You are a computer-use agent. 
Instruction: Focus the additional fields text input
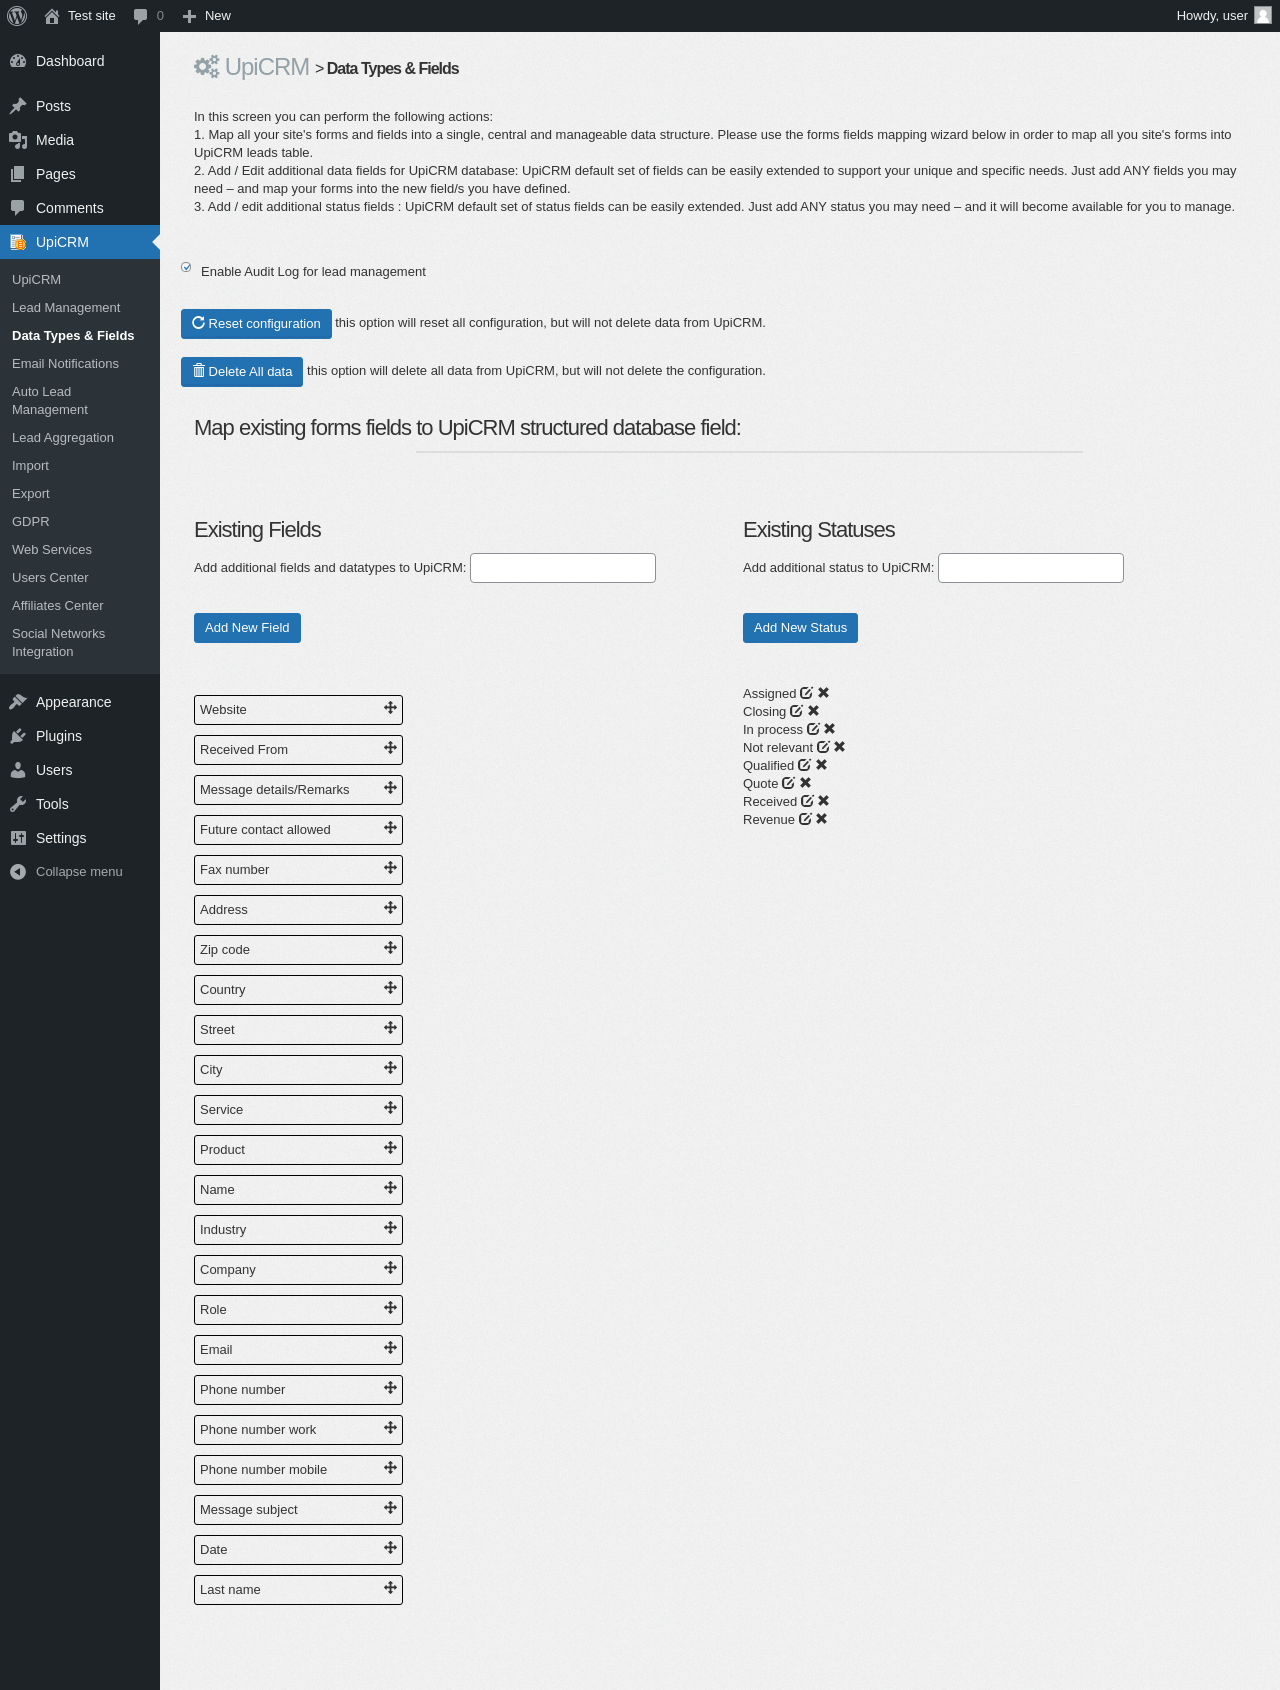coord(563,568)
